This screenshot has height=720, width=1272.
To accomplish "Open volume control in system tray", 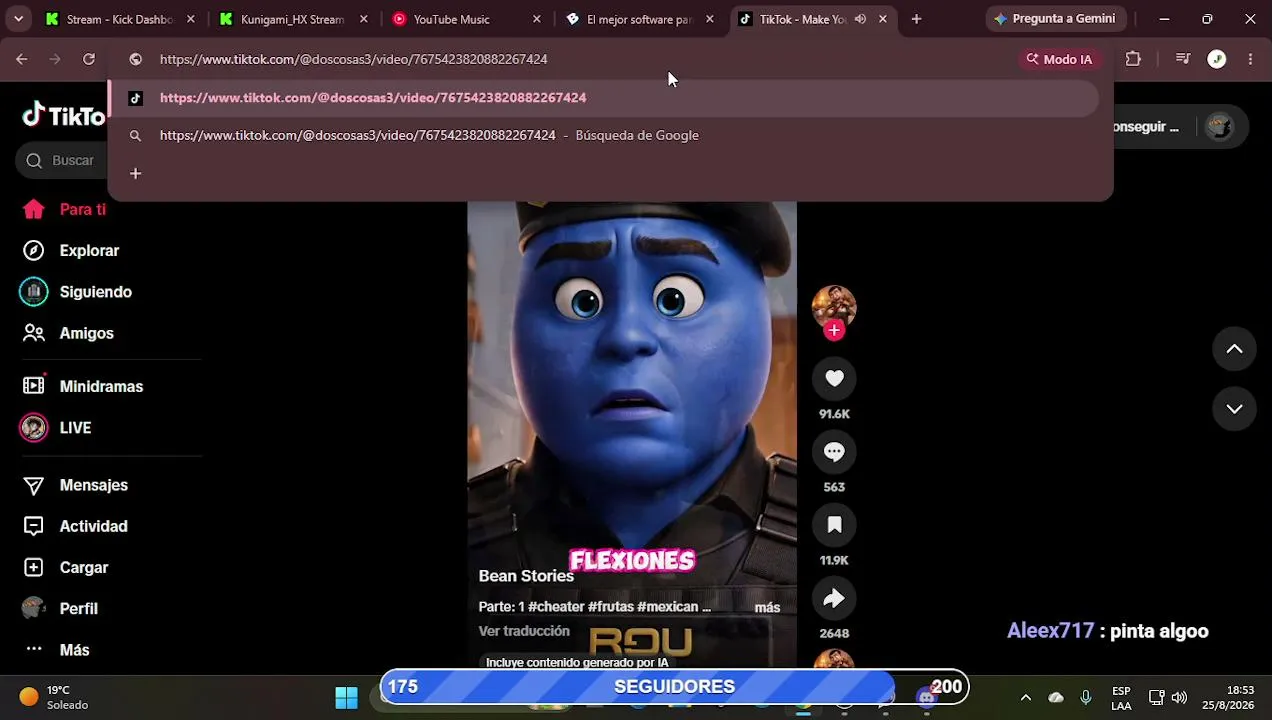I will point(1179,697).
